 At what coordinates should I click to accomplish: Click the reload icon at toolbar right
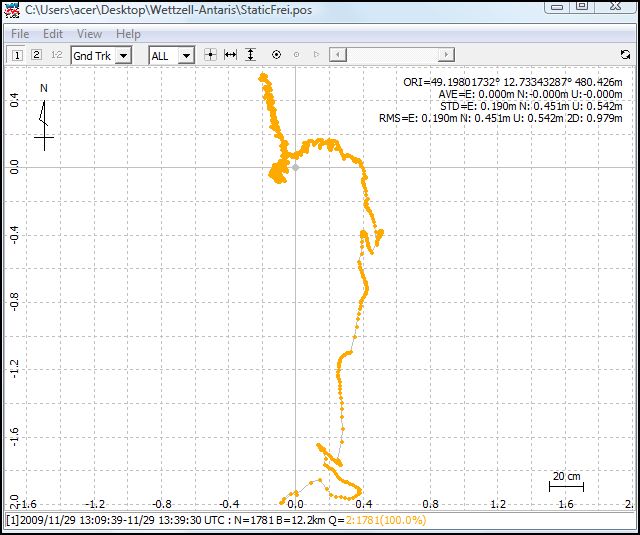[x=625, y=55]
